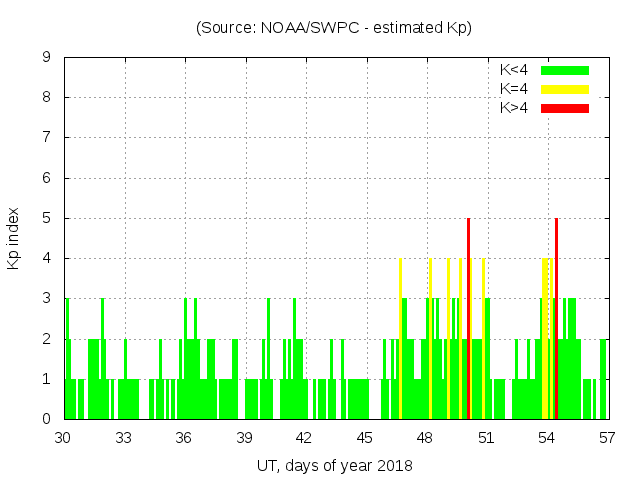The width and height of the screenshot is (640, 480).
Task: Click the x-axis tick label 30
Action: pyautogui.click(x=63, y=437)
